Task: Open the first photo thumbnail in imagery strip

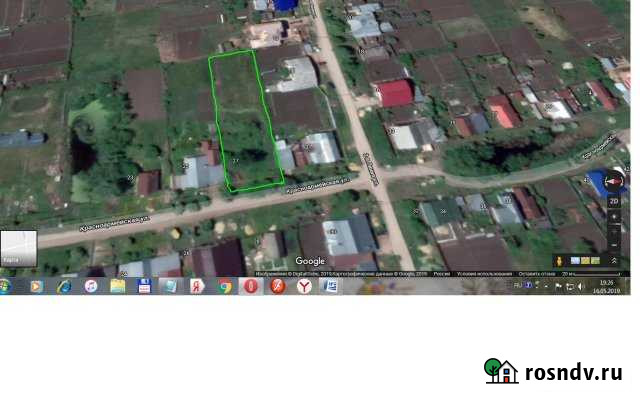Action: pos(576,261)
